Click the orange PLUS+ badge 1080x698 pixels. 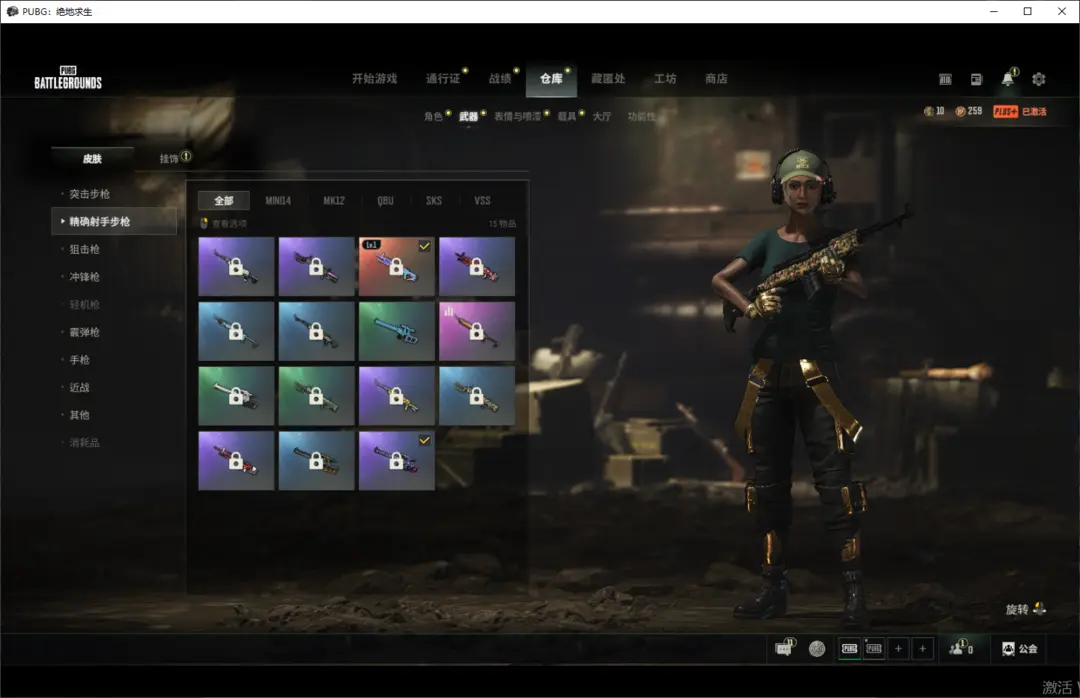pyautogui.click(x=1006, y=112)
